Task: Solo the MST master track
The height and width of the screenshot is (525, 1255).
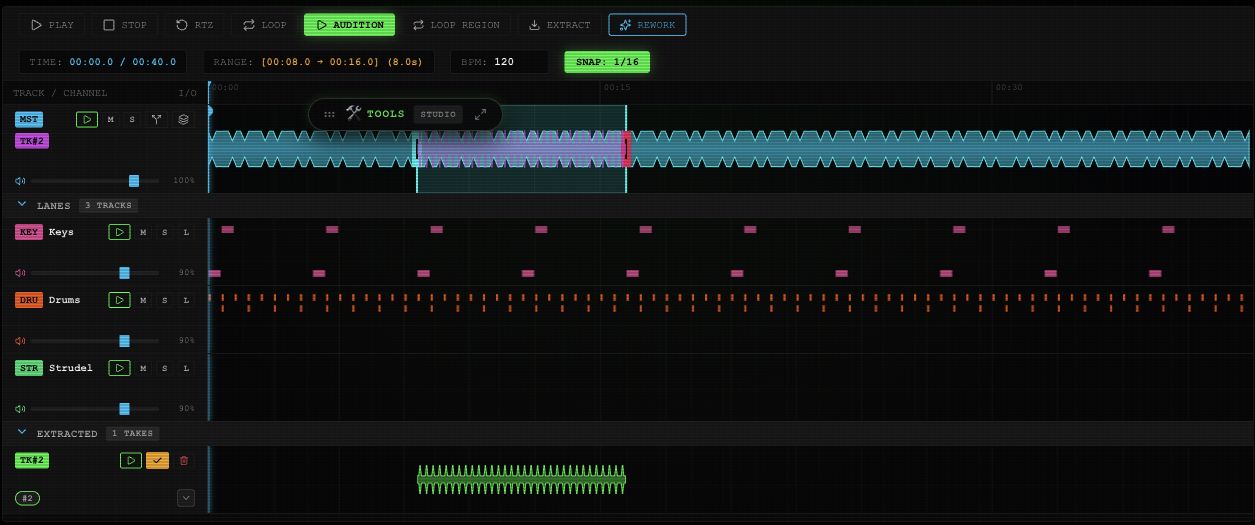Action: coord(132,119)
